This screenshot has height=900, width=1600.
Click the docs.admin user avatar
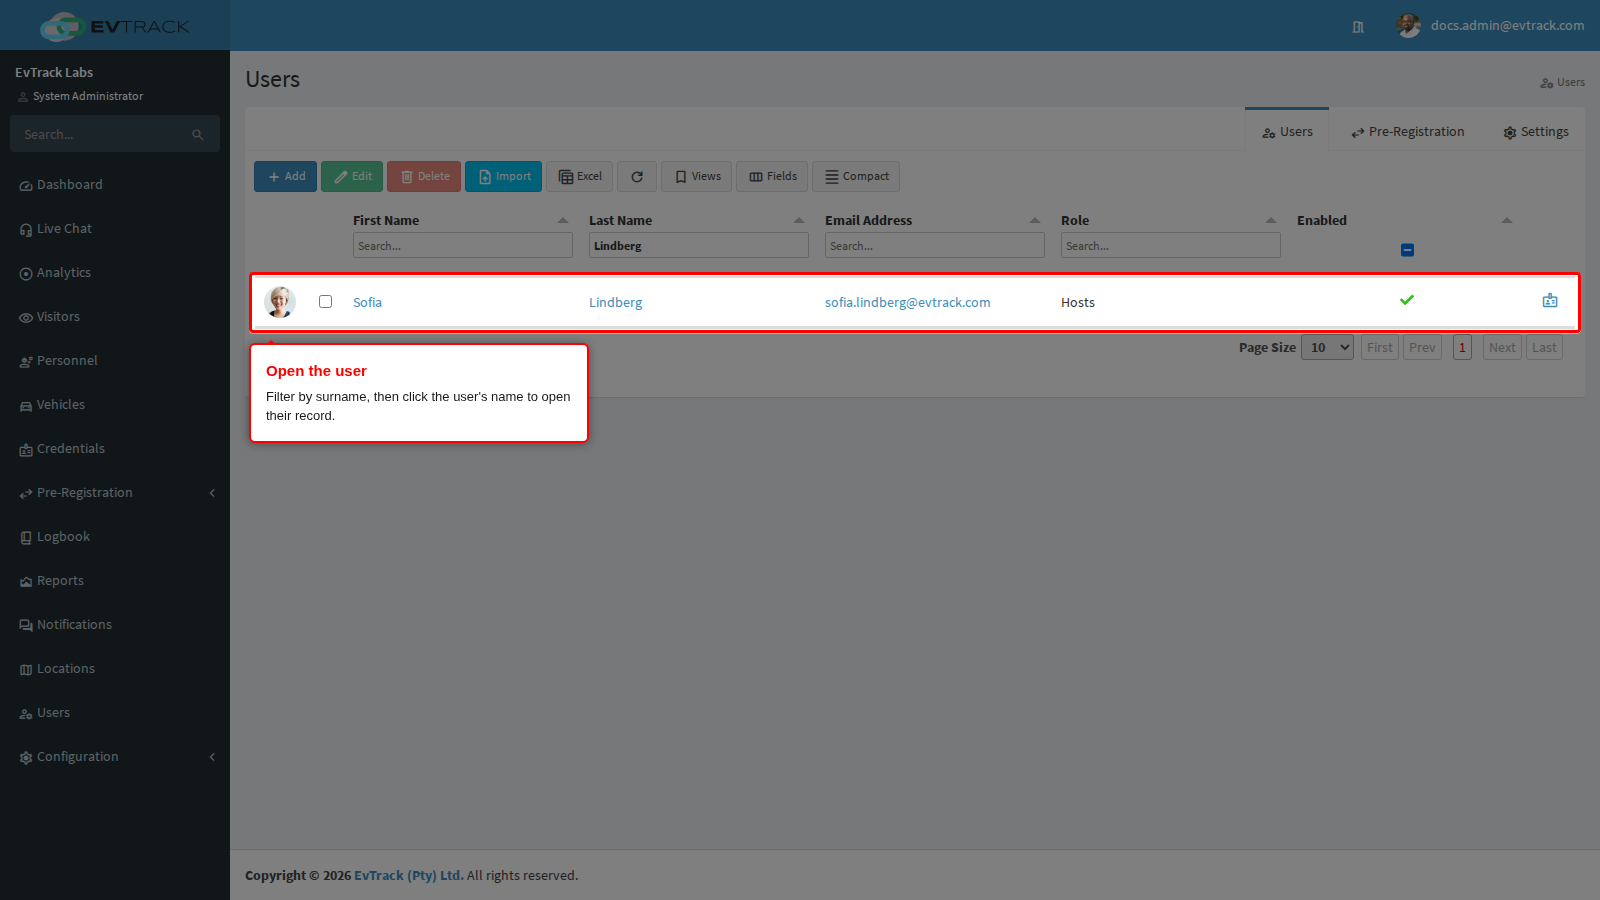pos(1409,26)
